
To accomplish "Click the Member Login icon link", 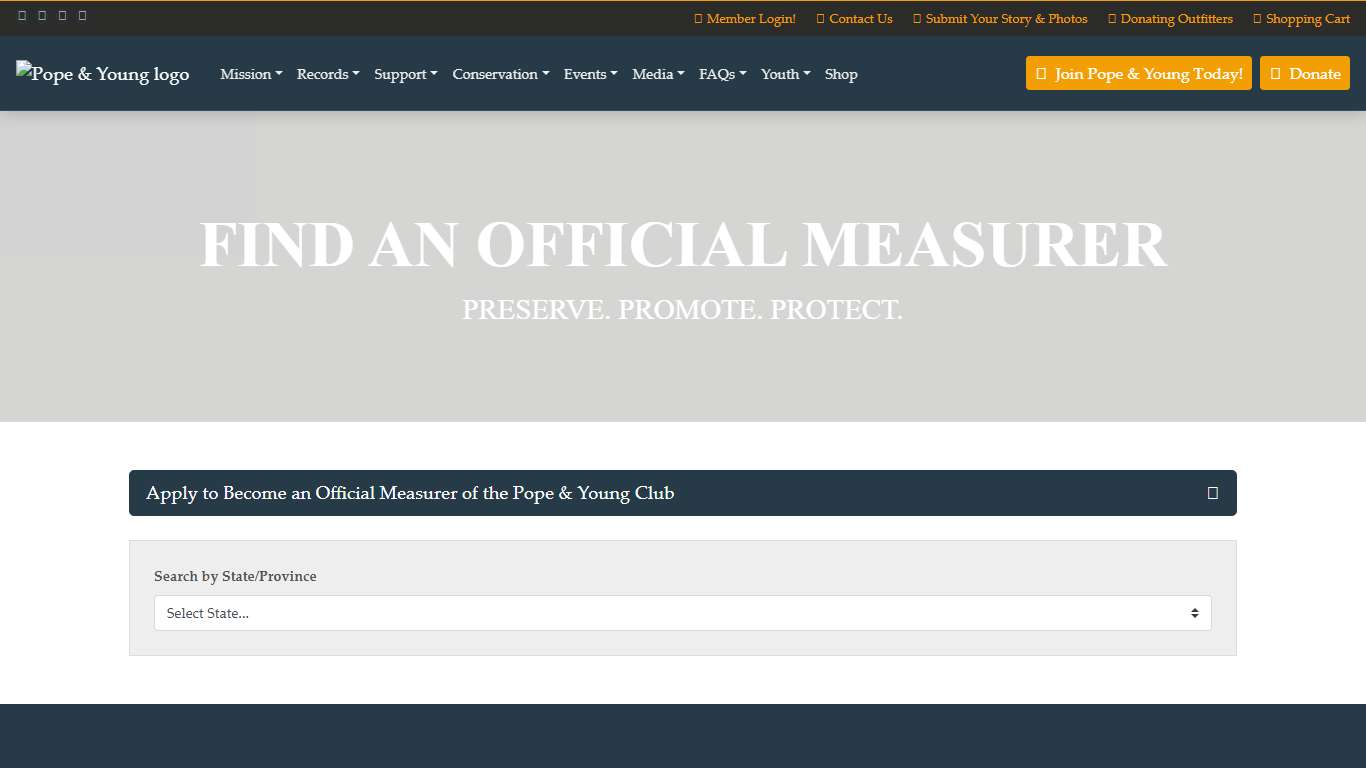I will [744, 18].
